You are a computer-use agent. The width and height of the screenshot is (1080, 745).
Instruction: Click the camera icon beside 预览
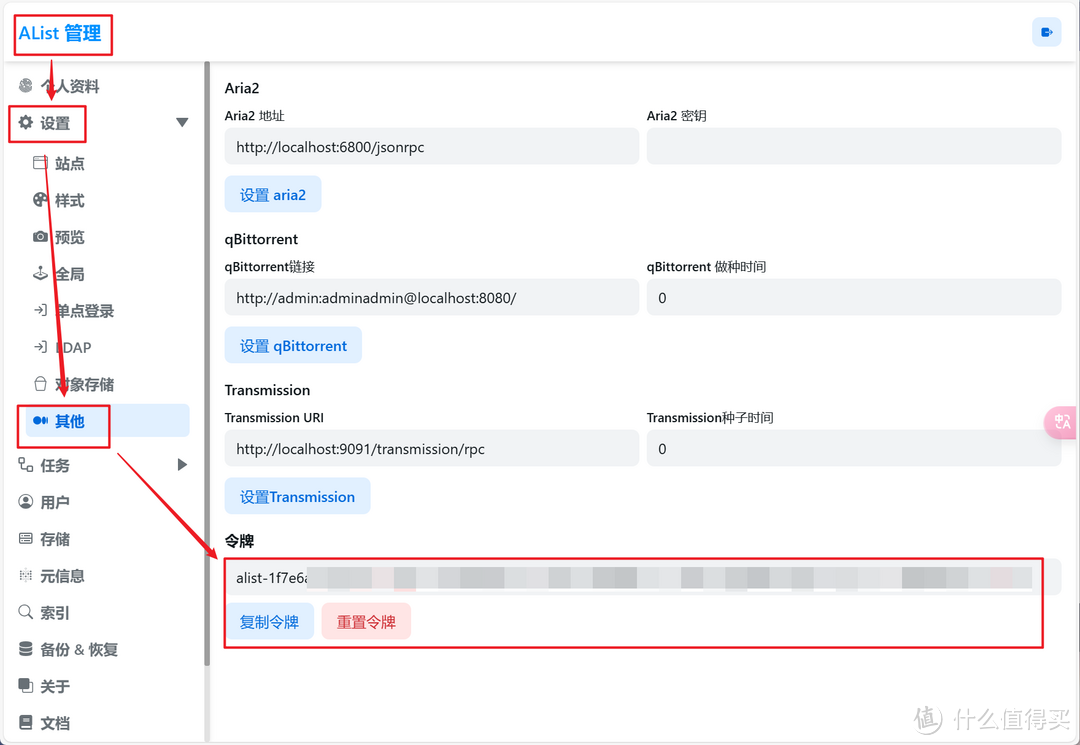pos(40,237)
